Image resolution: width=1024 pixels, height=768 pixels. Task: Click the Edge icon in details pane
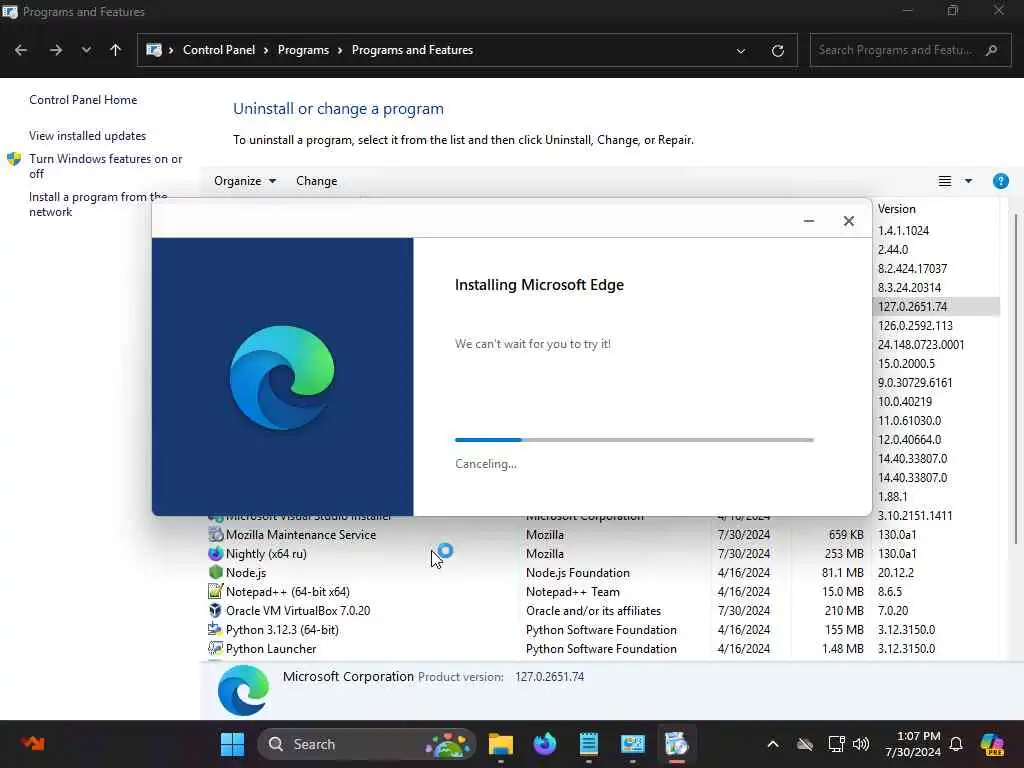(x=243, y=690)
